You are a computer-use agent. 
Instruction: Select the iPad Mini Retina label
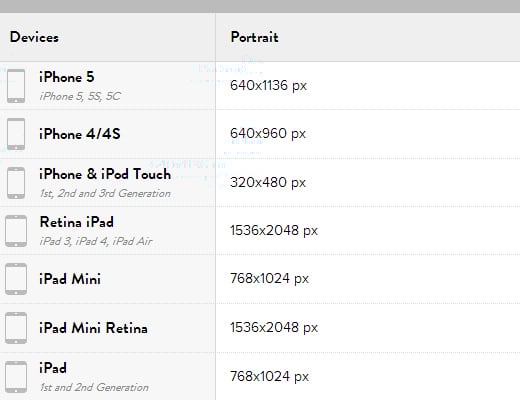tap(93, 328)
